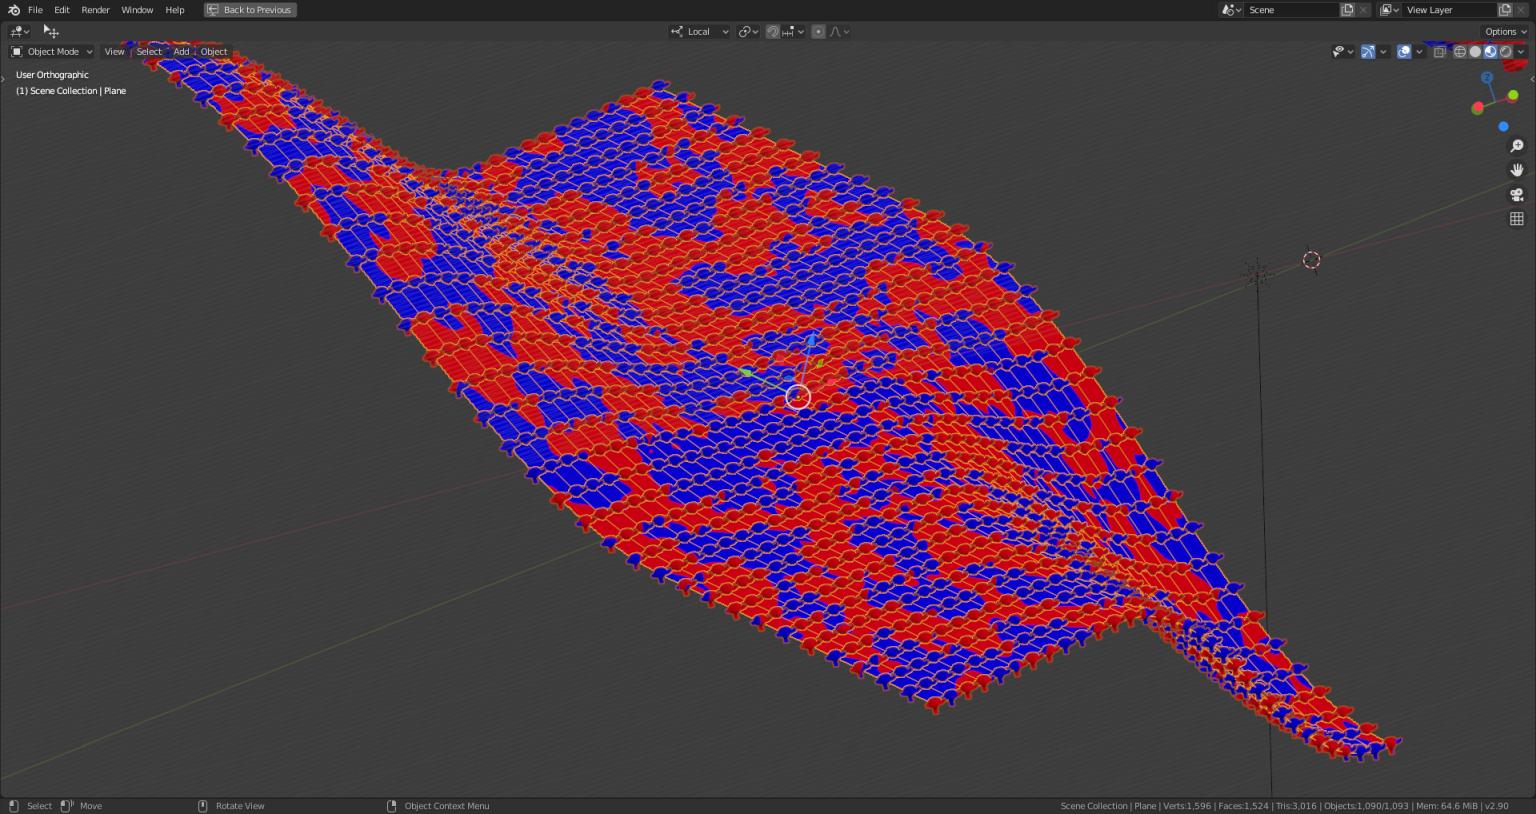
Task: Open proportional editing falloff dropdown
Action: click(x=840, y=32)
